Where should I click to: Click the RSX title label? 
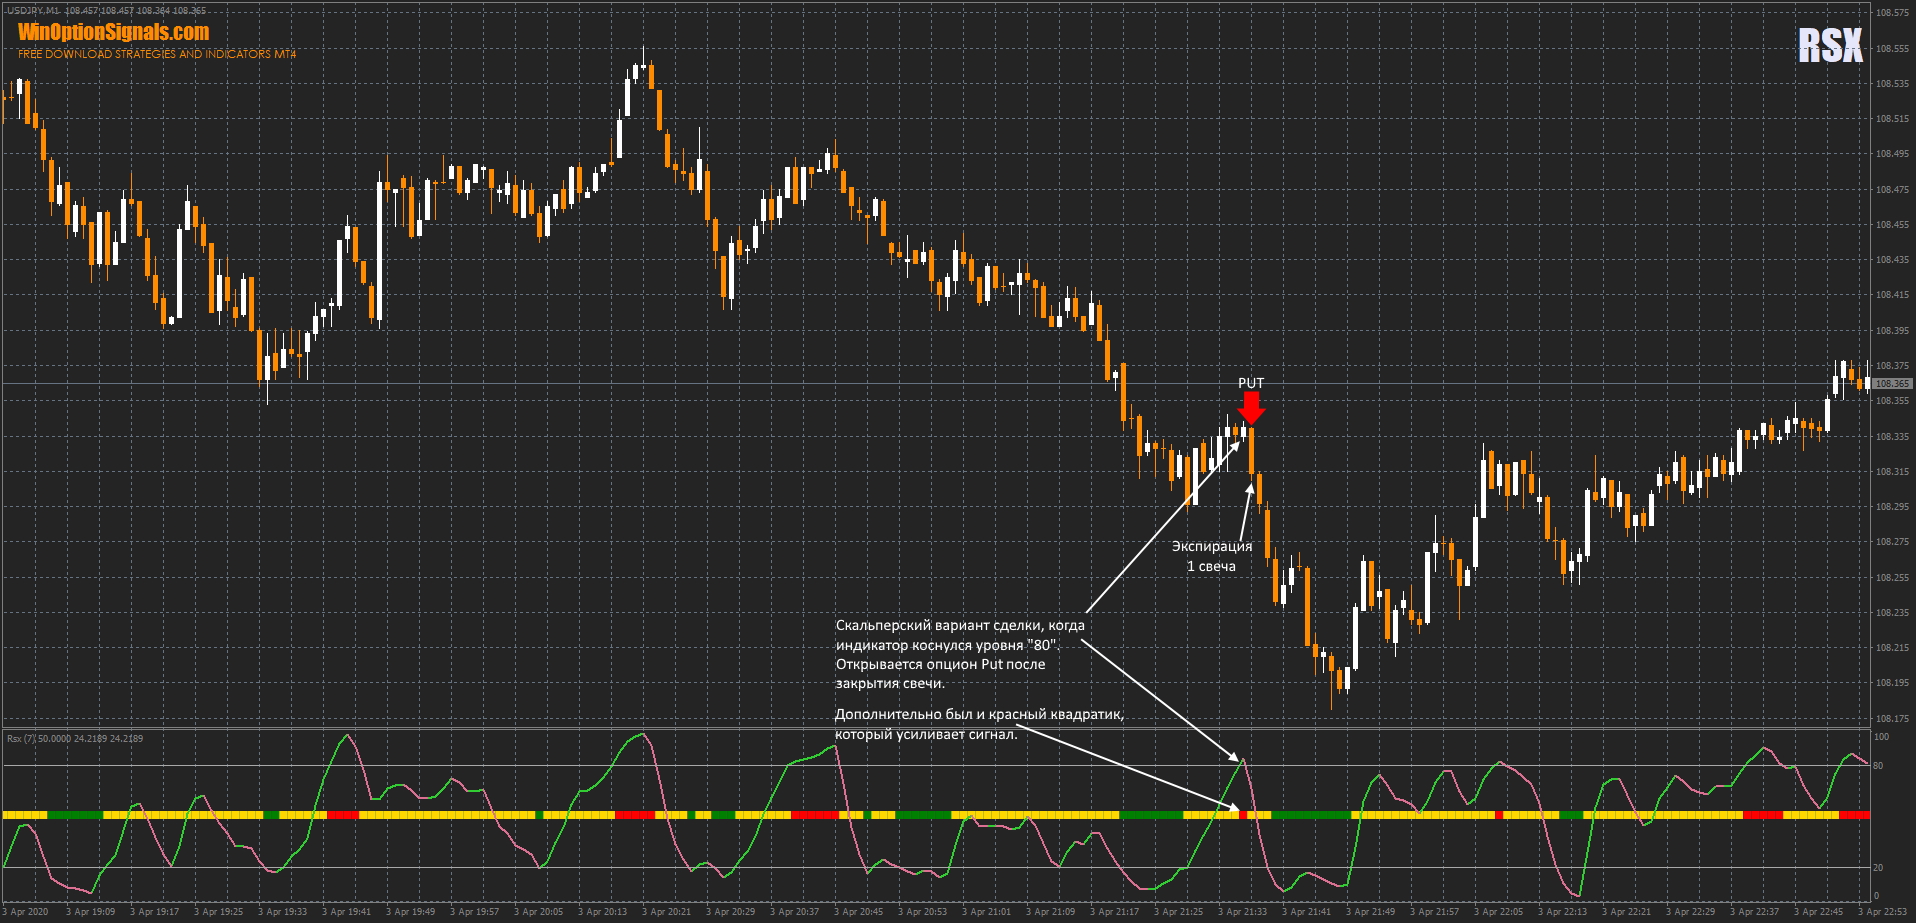pos(1830,46)
